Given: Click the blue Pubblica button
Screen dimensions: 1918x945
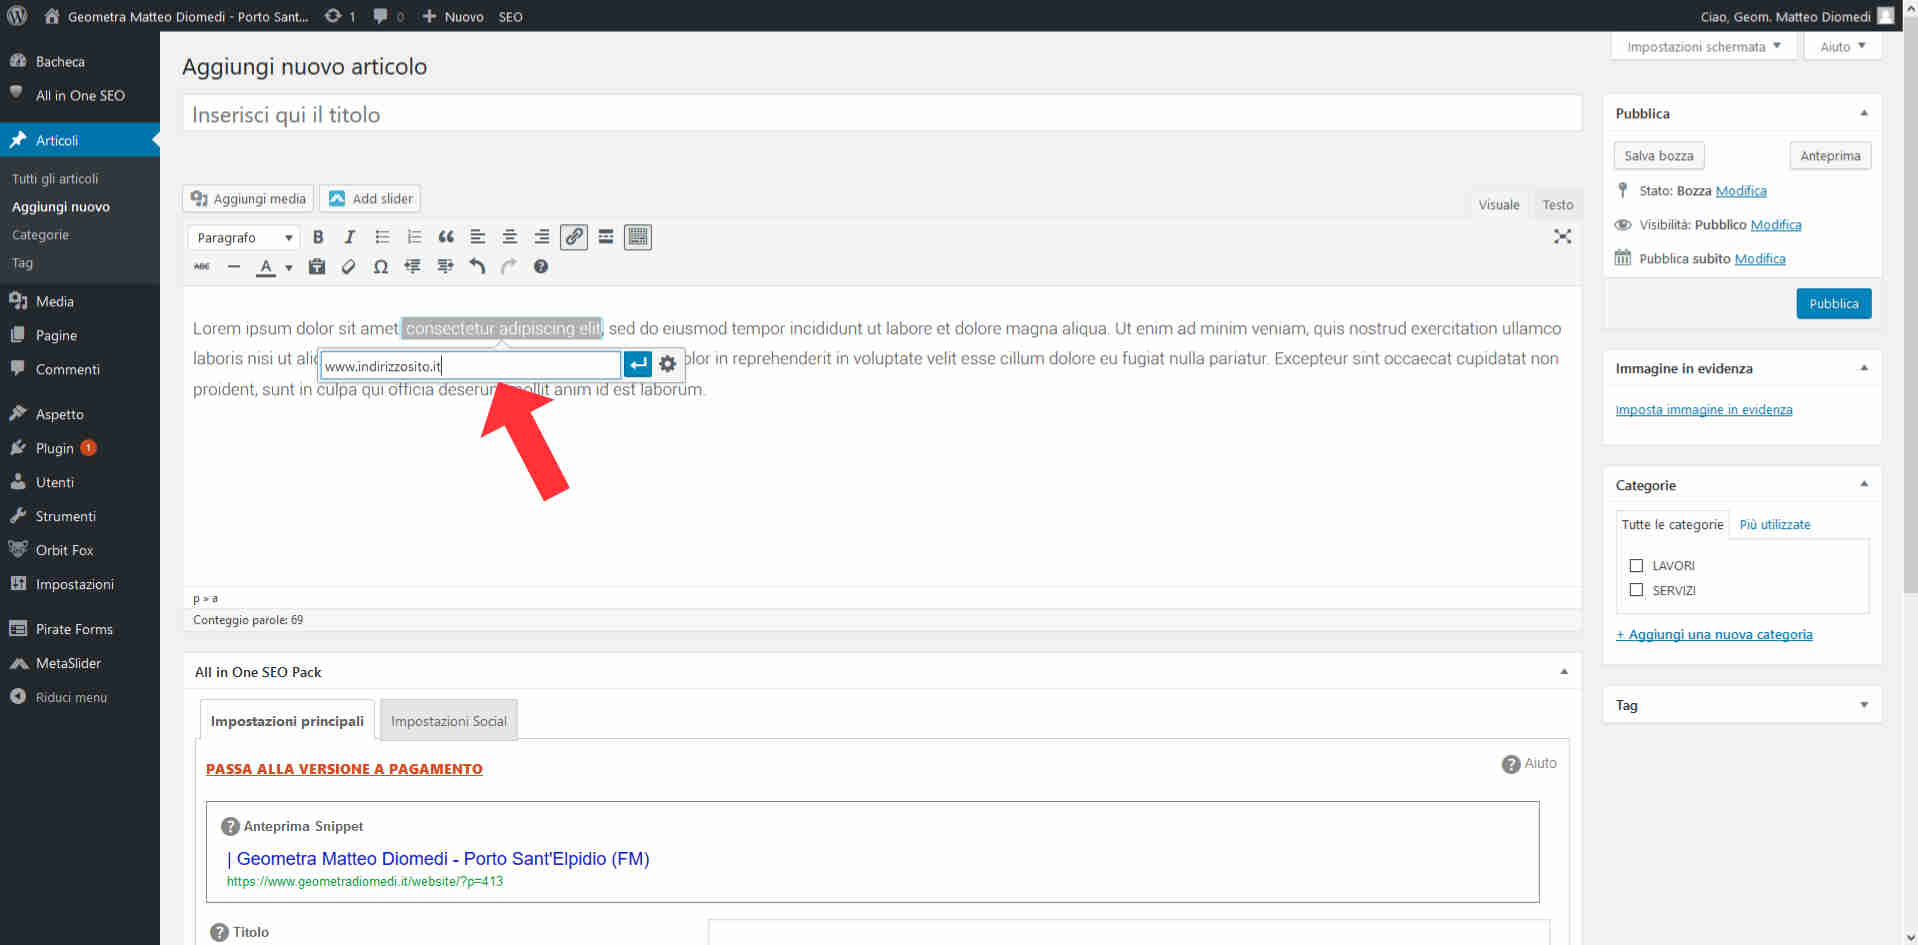Looking at the screenshot, I should point(1833,303).
